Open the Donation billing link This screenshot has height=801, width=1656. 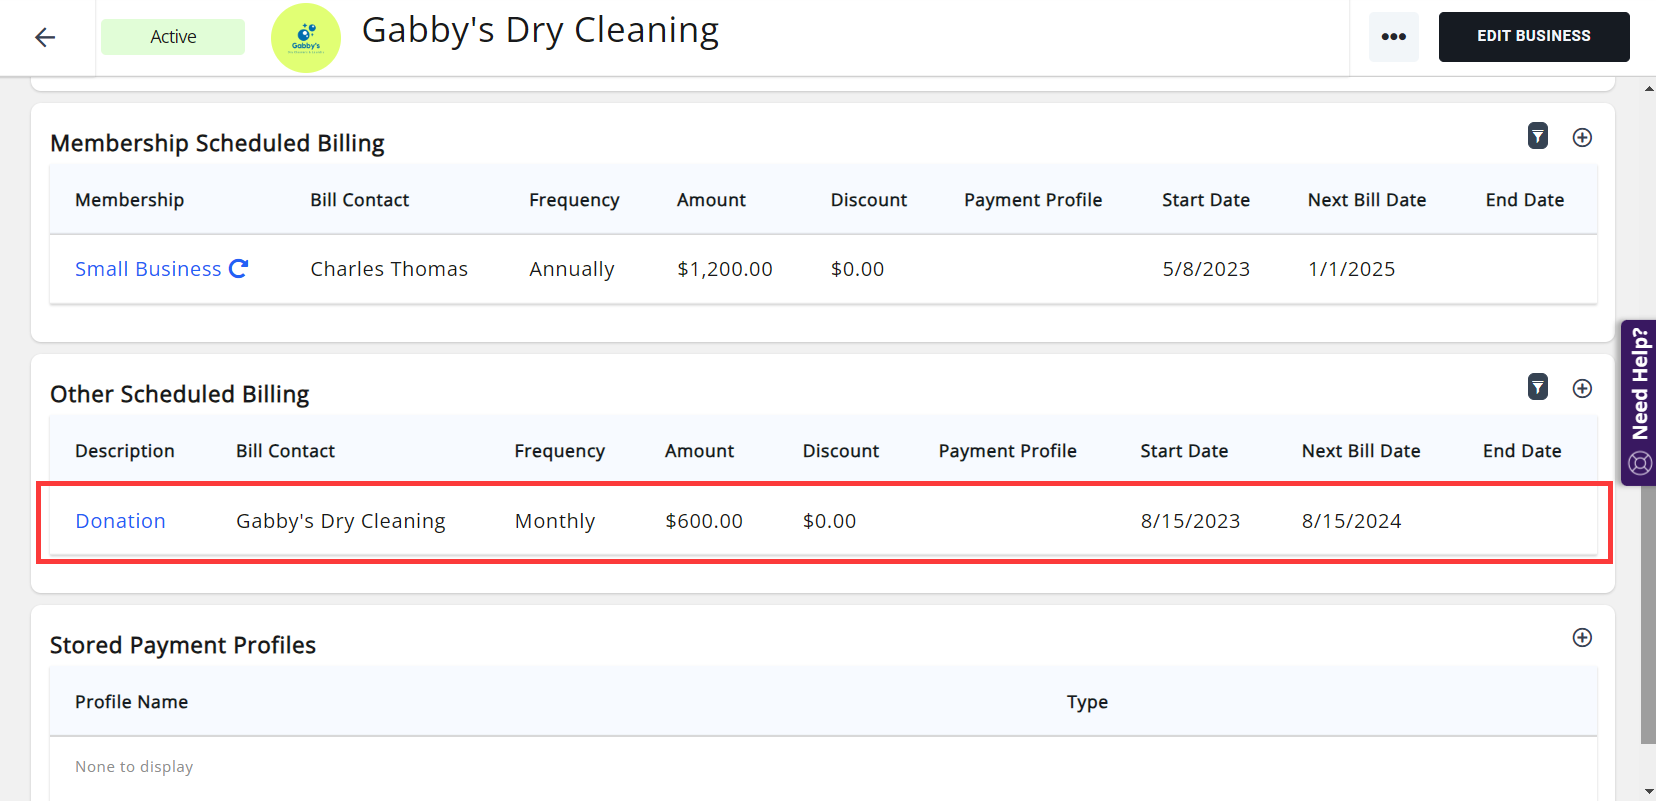120,521
